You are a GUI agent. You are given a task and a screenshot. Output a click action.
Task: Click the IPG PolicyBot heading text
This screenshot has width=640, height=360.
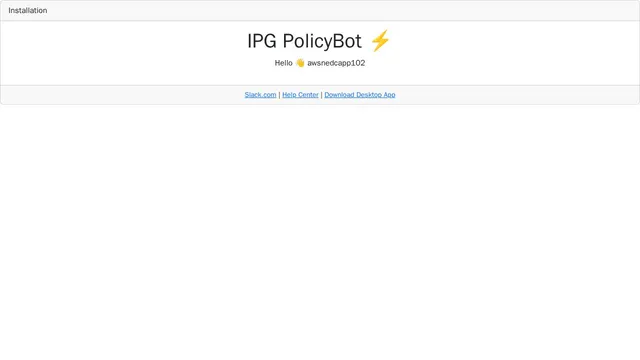click(x=304, y=41)
